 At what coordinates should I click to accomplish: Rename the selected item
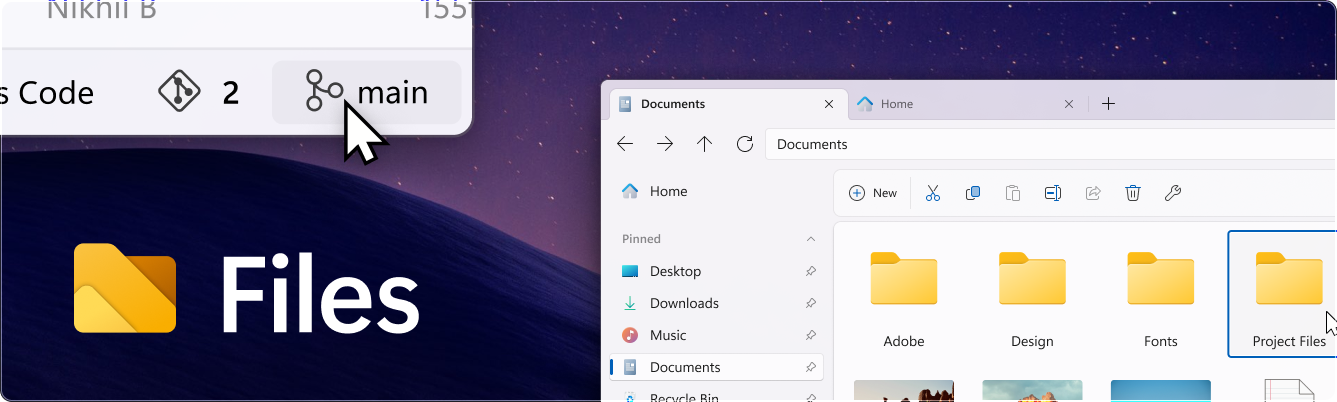coord(1053,193)
